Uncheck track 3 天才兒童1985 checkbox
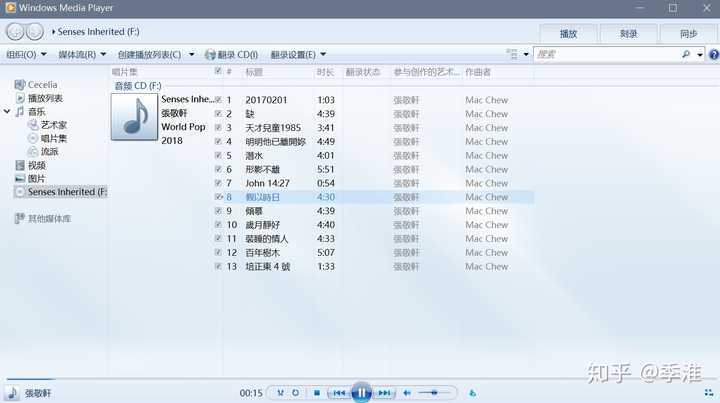Viewport: 720px width, 403px height. pos(218,128)
